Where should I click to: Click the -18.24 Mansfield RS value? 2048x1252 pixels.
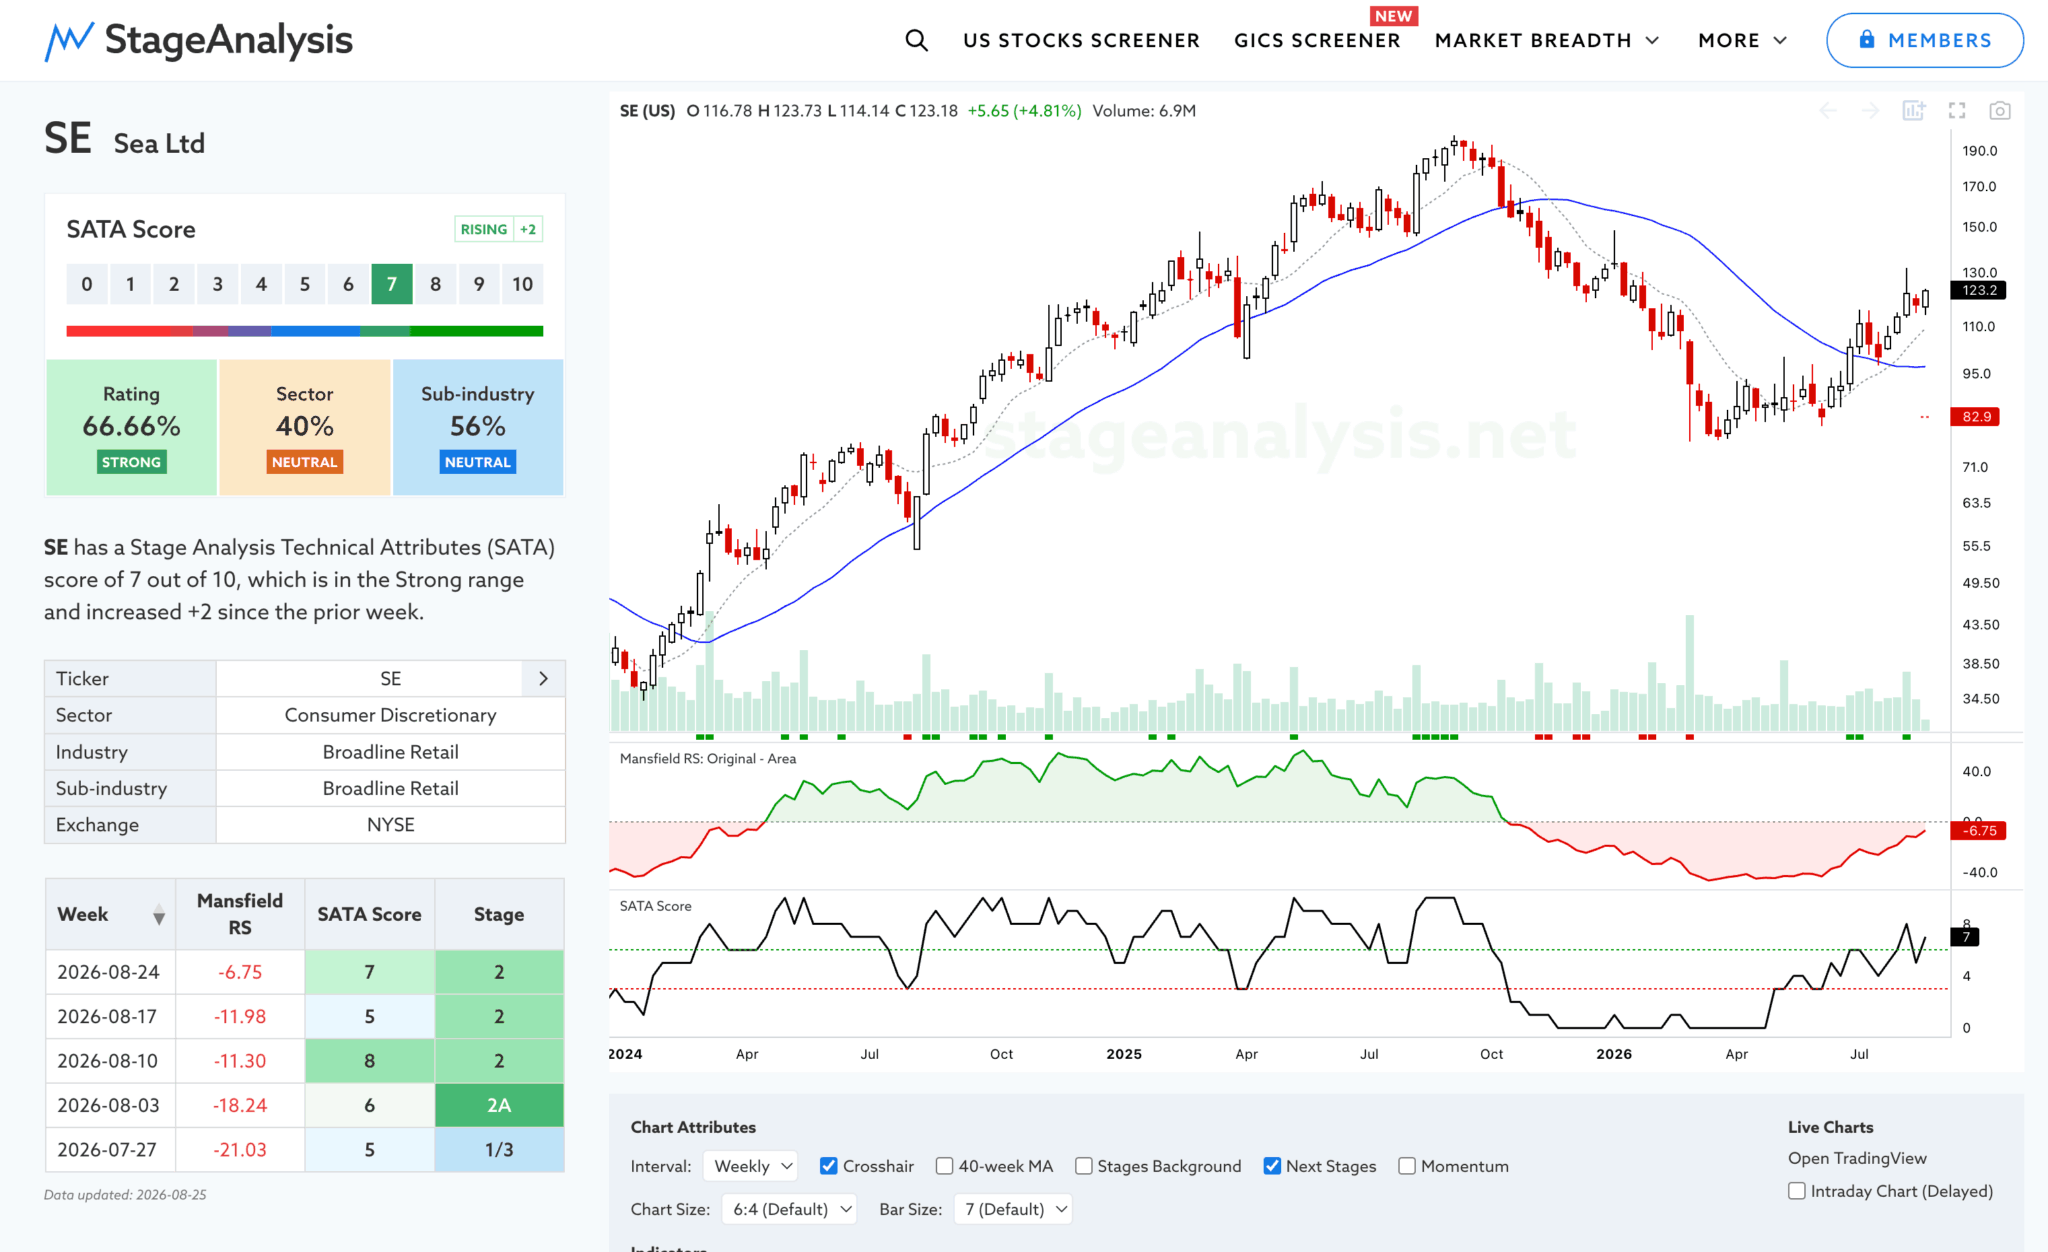tap(240, 1105)
